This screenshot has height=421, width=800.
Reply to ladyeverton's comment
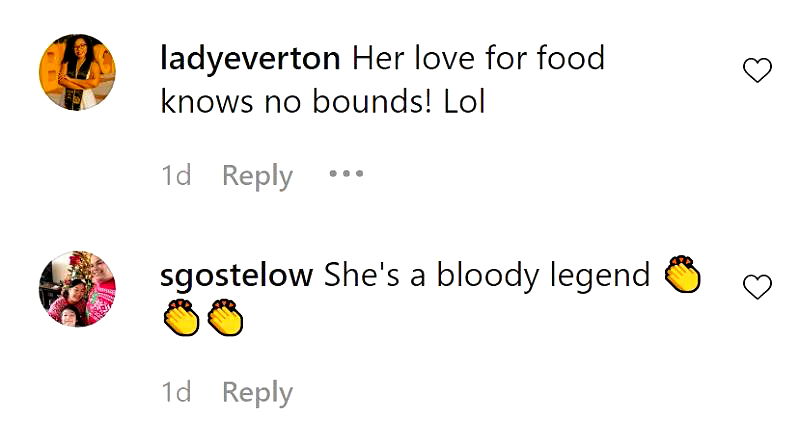point(257,176)
